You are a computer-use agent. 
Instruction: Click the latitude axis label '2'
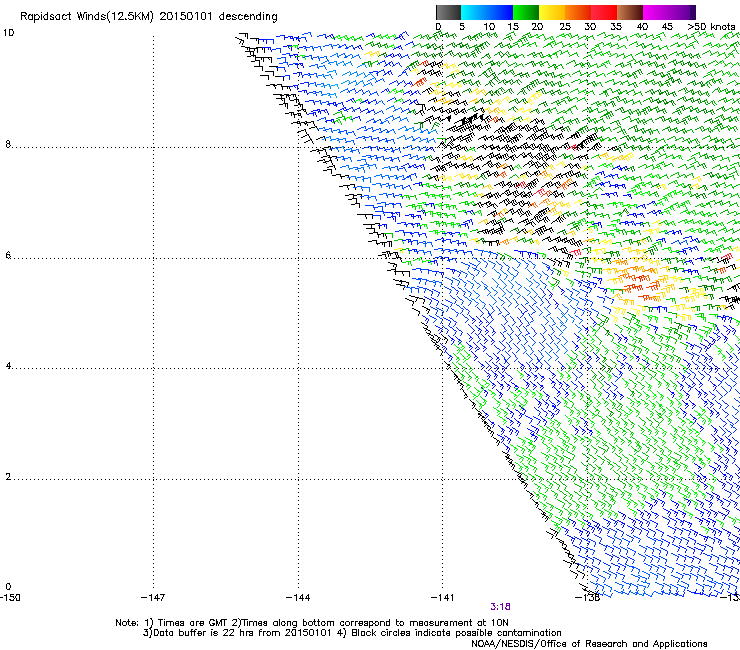click(x=8, y=476)
